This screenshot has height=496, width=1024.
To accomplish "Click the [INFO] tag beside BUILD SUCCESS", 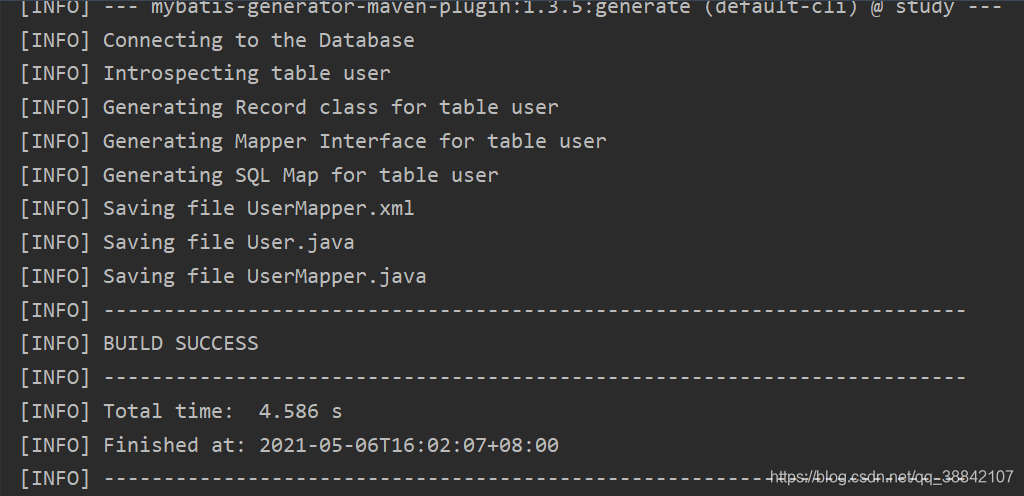I will [55, 344].
